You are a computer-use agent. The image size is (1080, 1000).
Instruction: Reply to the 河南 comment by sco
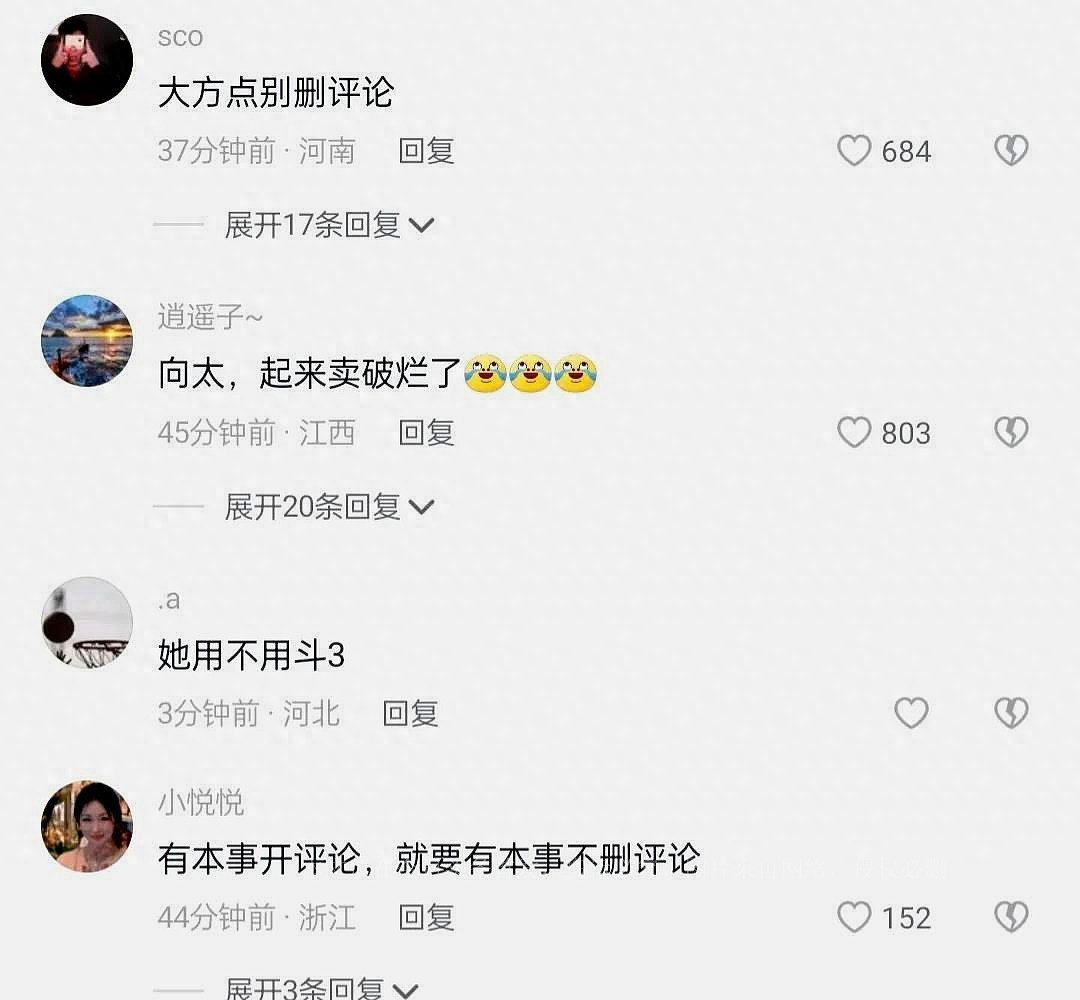(426, 151)
